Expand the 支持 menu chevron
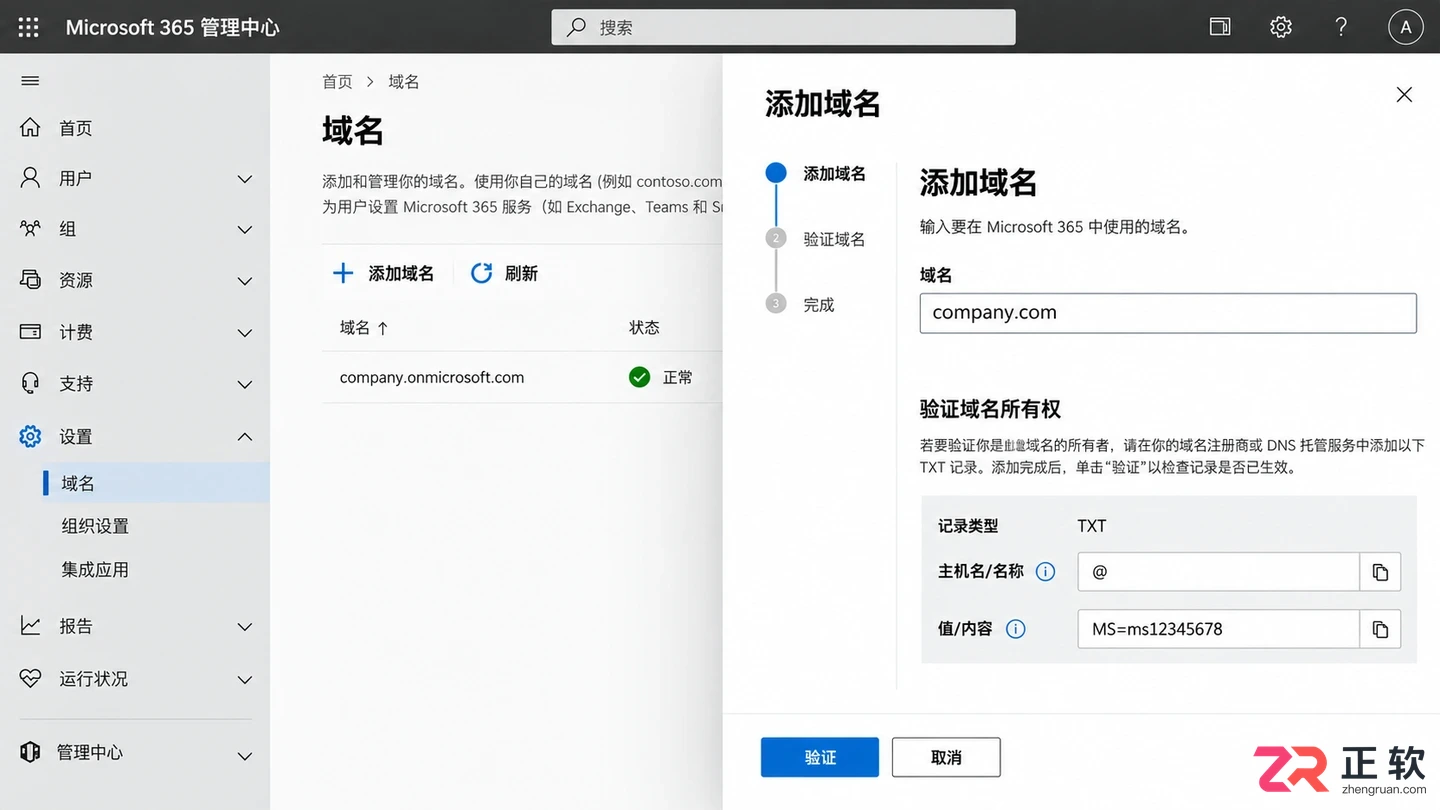Image resolution: width=1440 pixels, height=810 pixels. point(245,384)
